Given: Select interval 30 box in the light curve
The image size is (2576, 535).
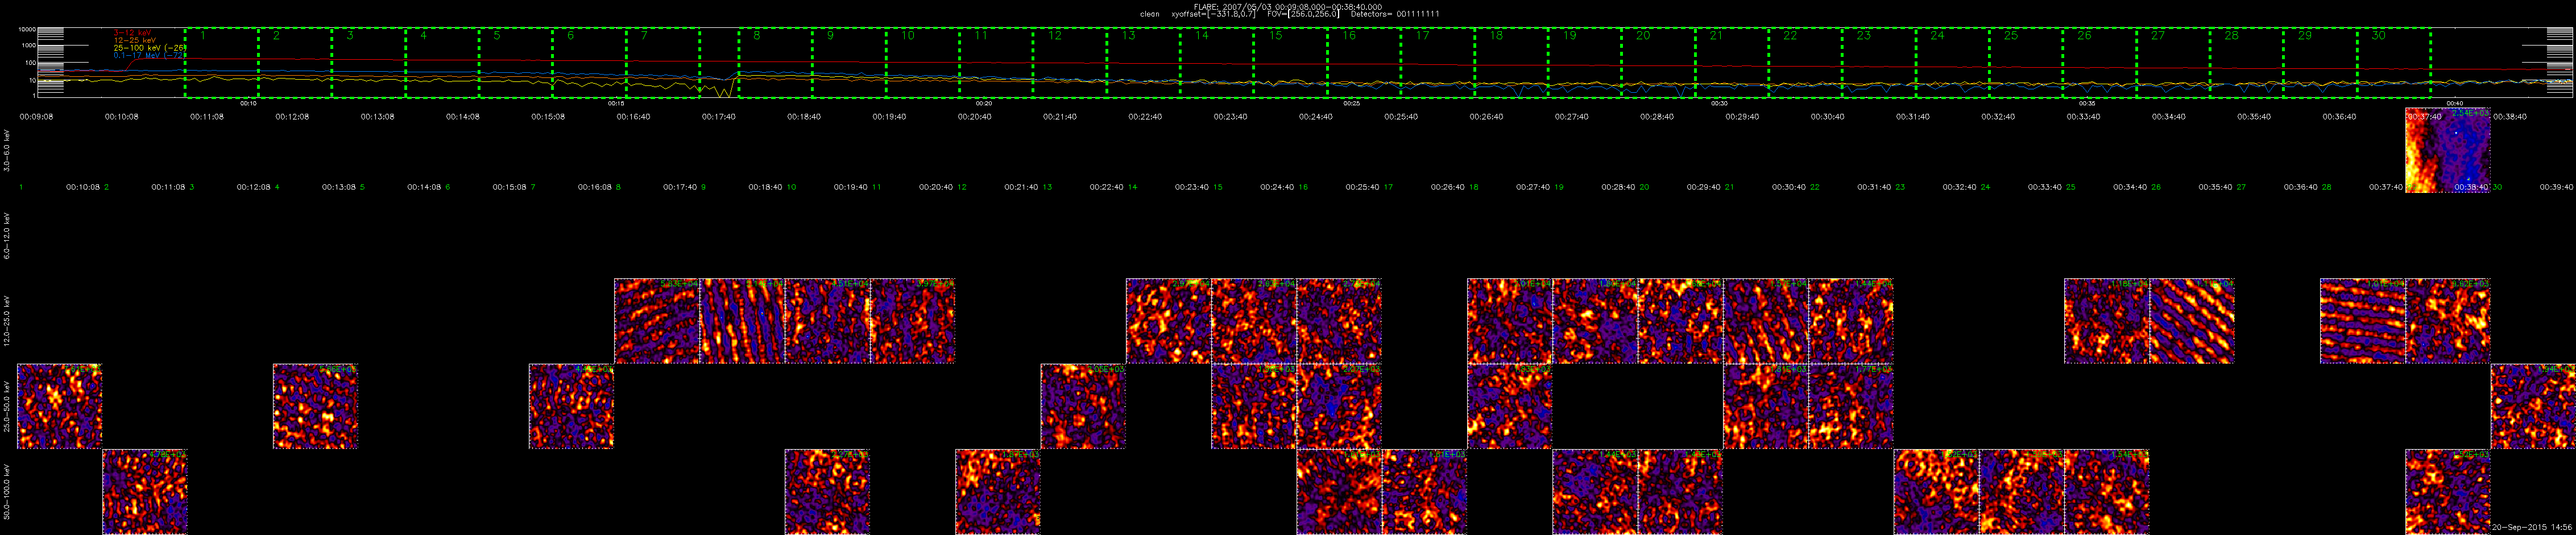Looking at the screenshot, I should pos(2393,62).
